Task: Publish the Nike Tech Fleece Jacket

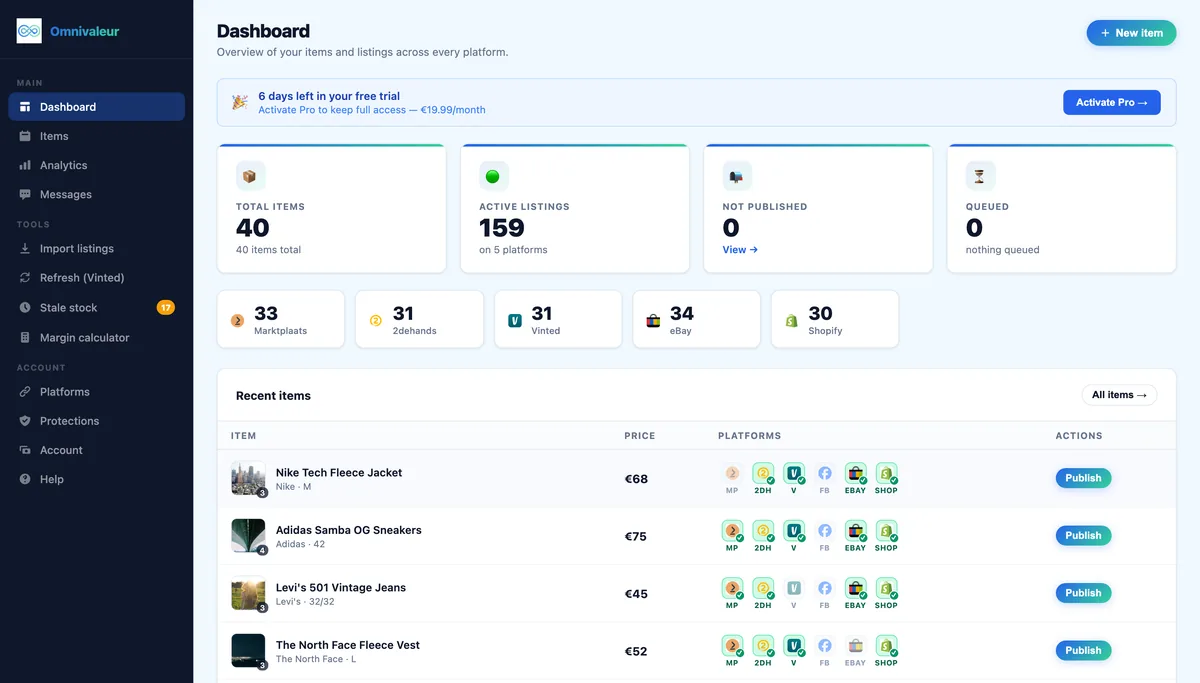Action: 1083,478
